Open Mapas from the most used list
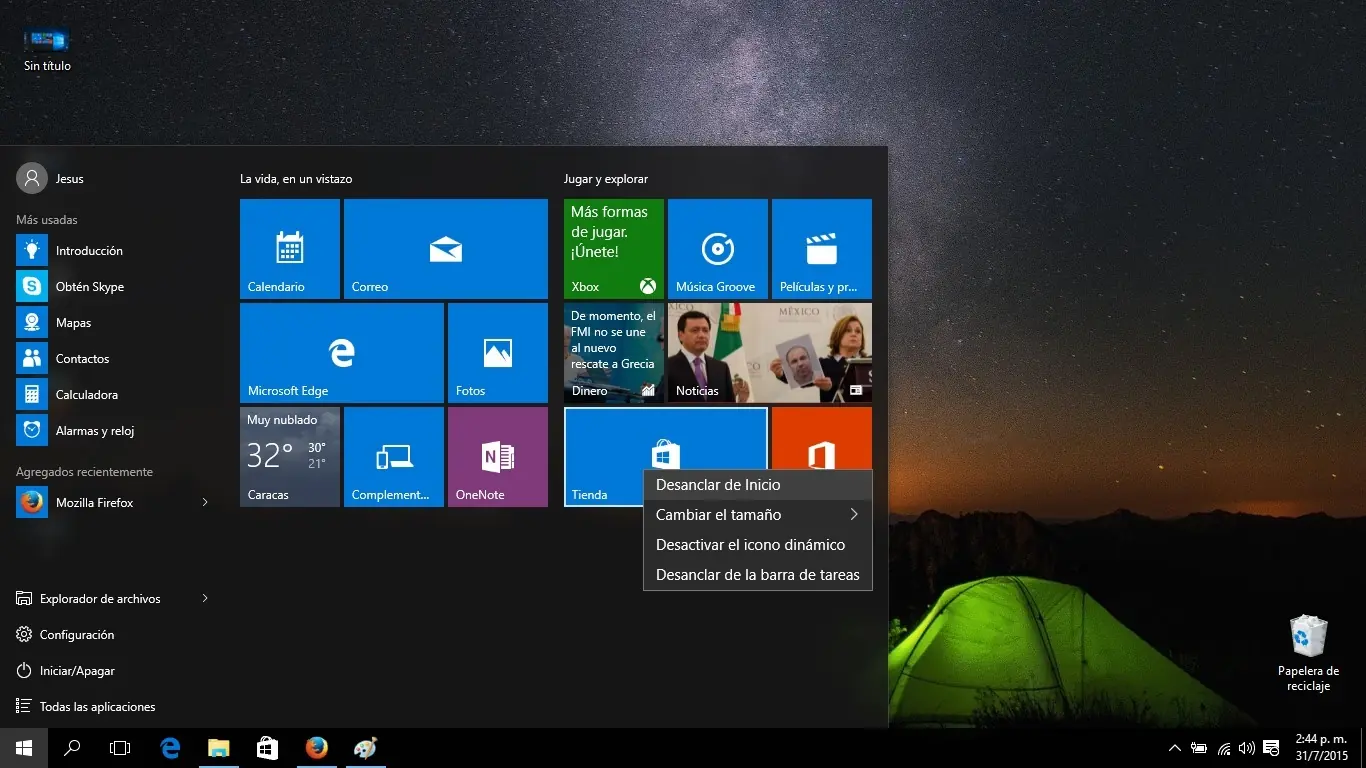Screen dimensions: 1366x768 point(73,322)
